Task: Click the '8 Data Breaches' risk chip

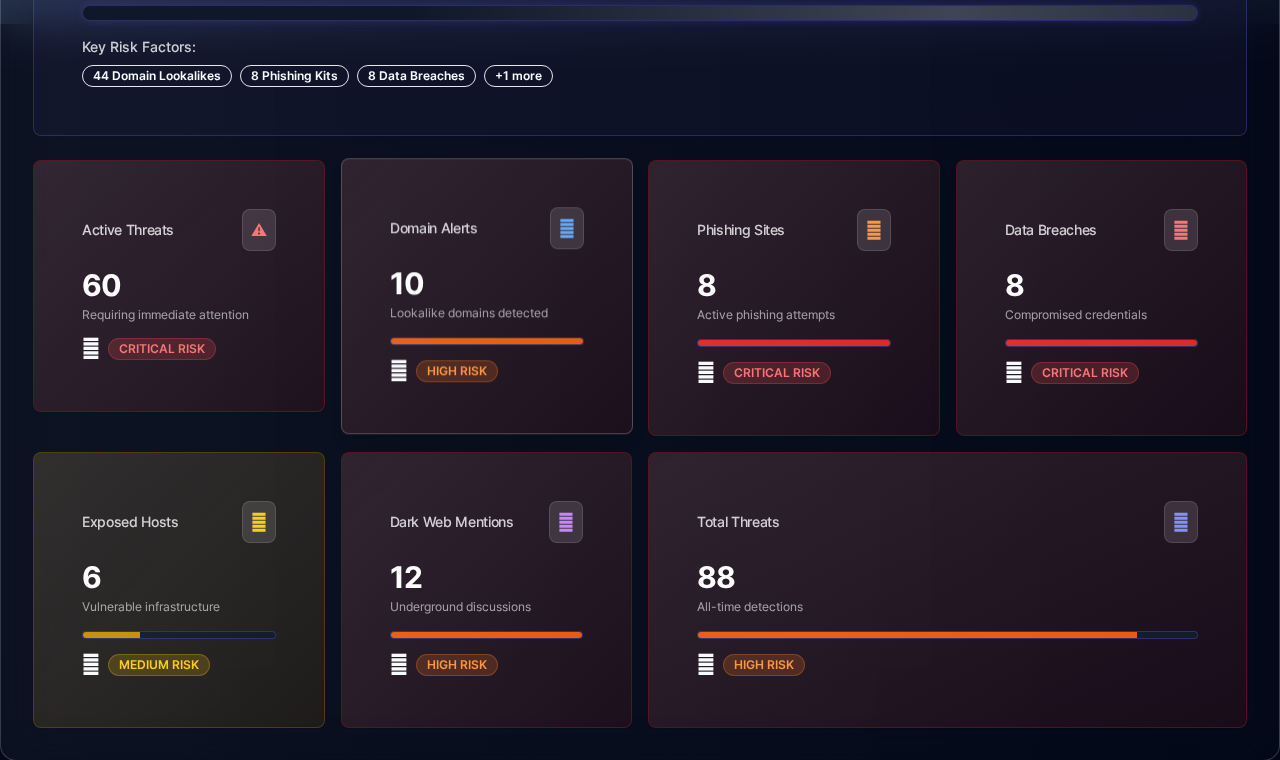Action: pos(416,76)
